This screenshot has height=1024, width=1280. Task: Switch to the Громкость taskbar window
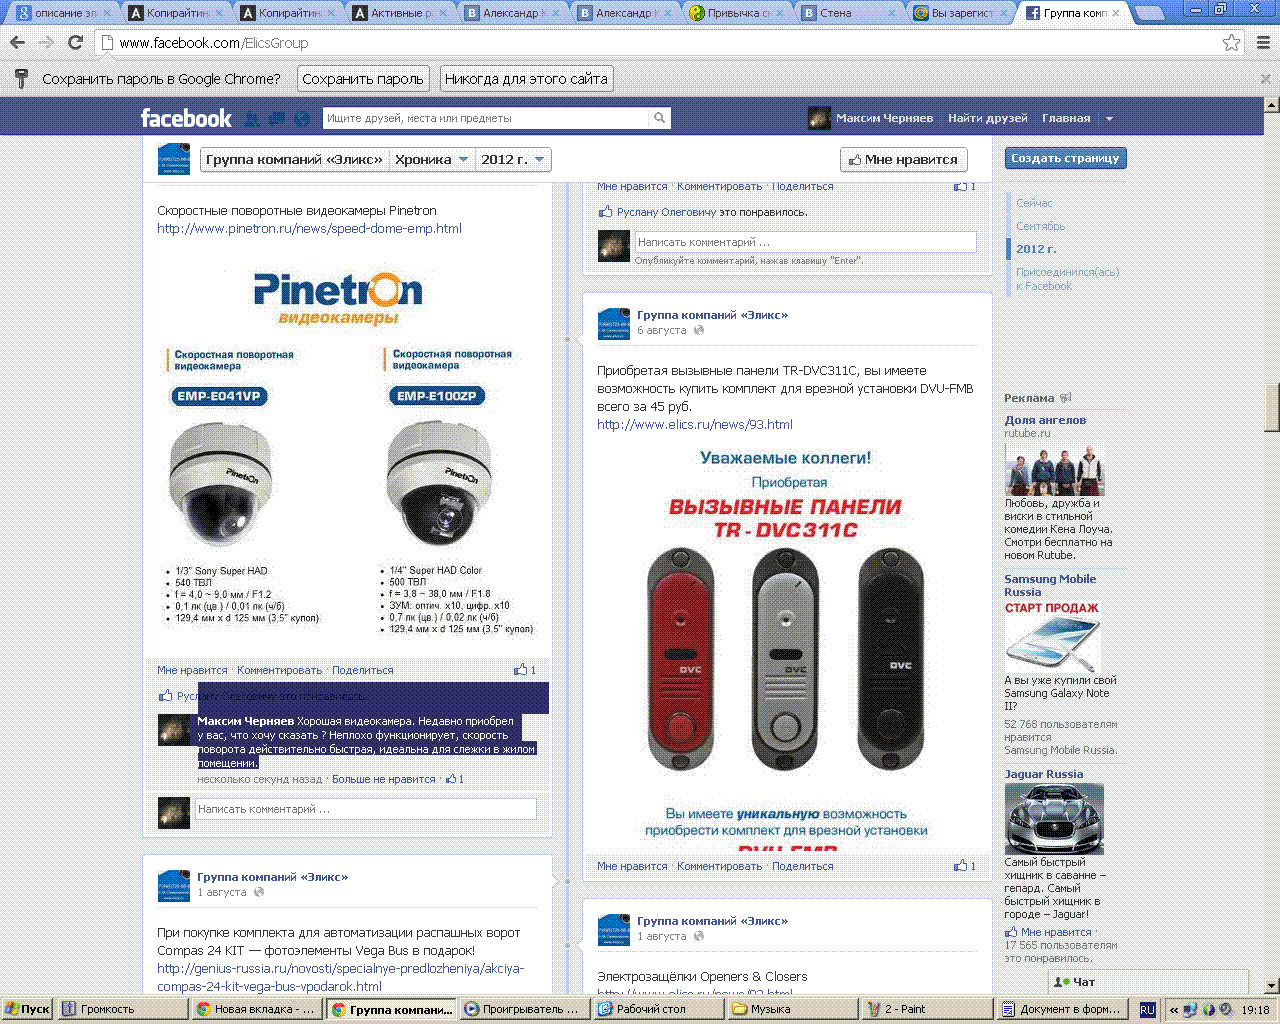(x=124, y=1009)
